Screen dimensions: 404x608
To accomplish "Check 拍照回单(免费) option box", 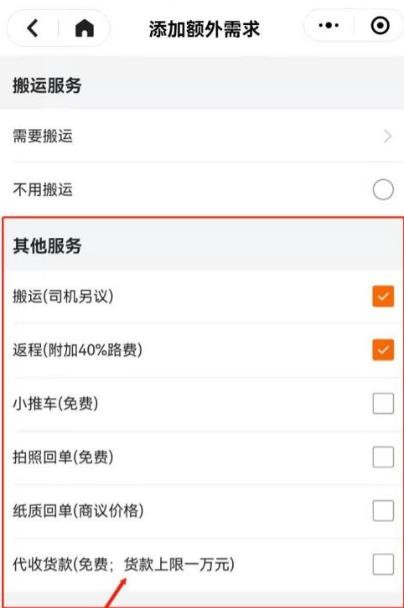I will 383,457.
